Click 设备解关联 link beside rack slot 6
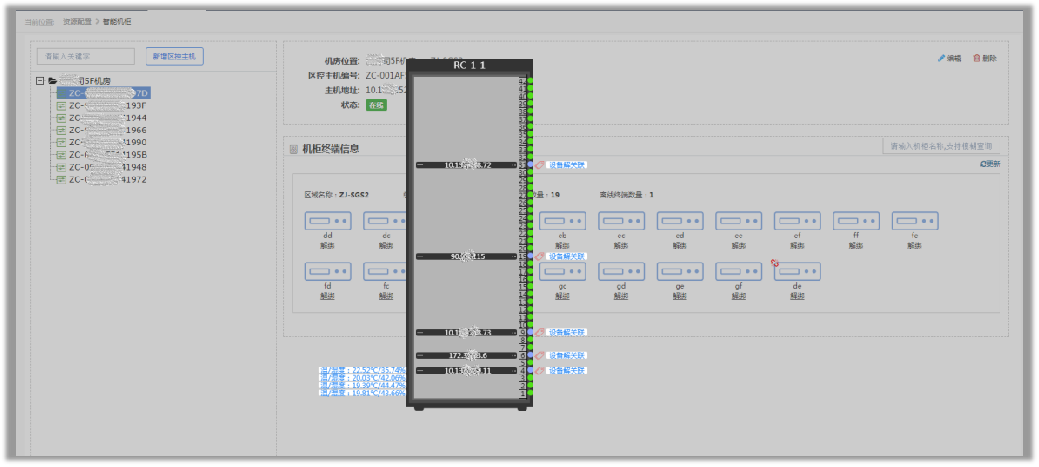 pos(566,355)
